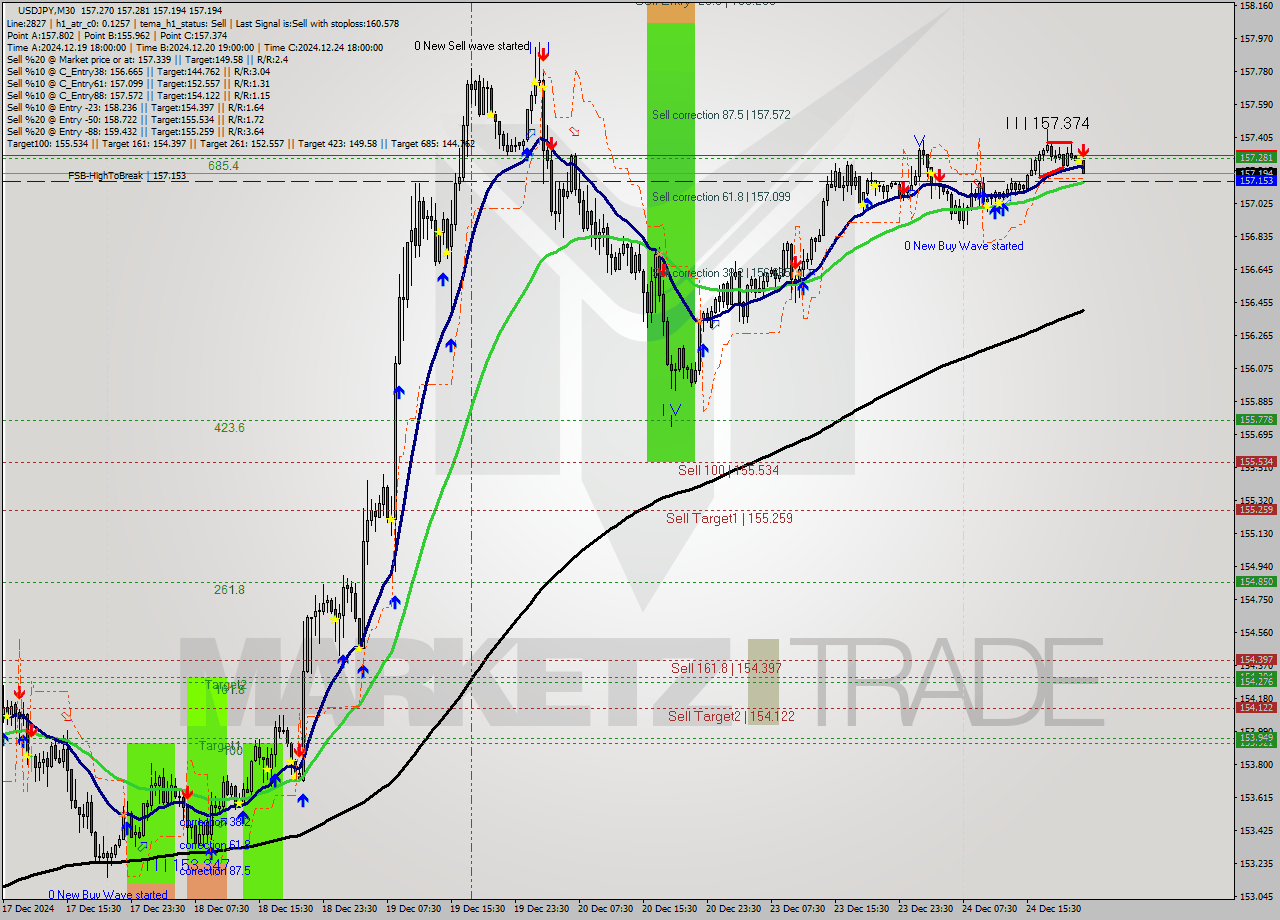Click the 'I I I 153.347' wave label
Image resolution: width=1280 pixels, height=920 pixels.
[188, 863]
